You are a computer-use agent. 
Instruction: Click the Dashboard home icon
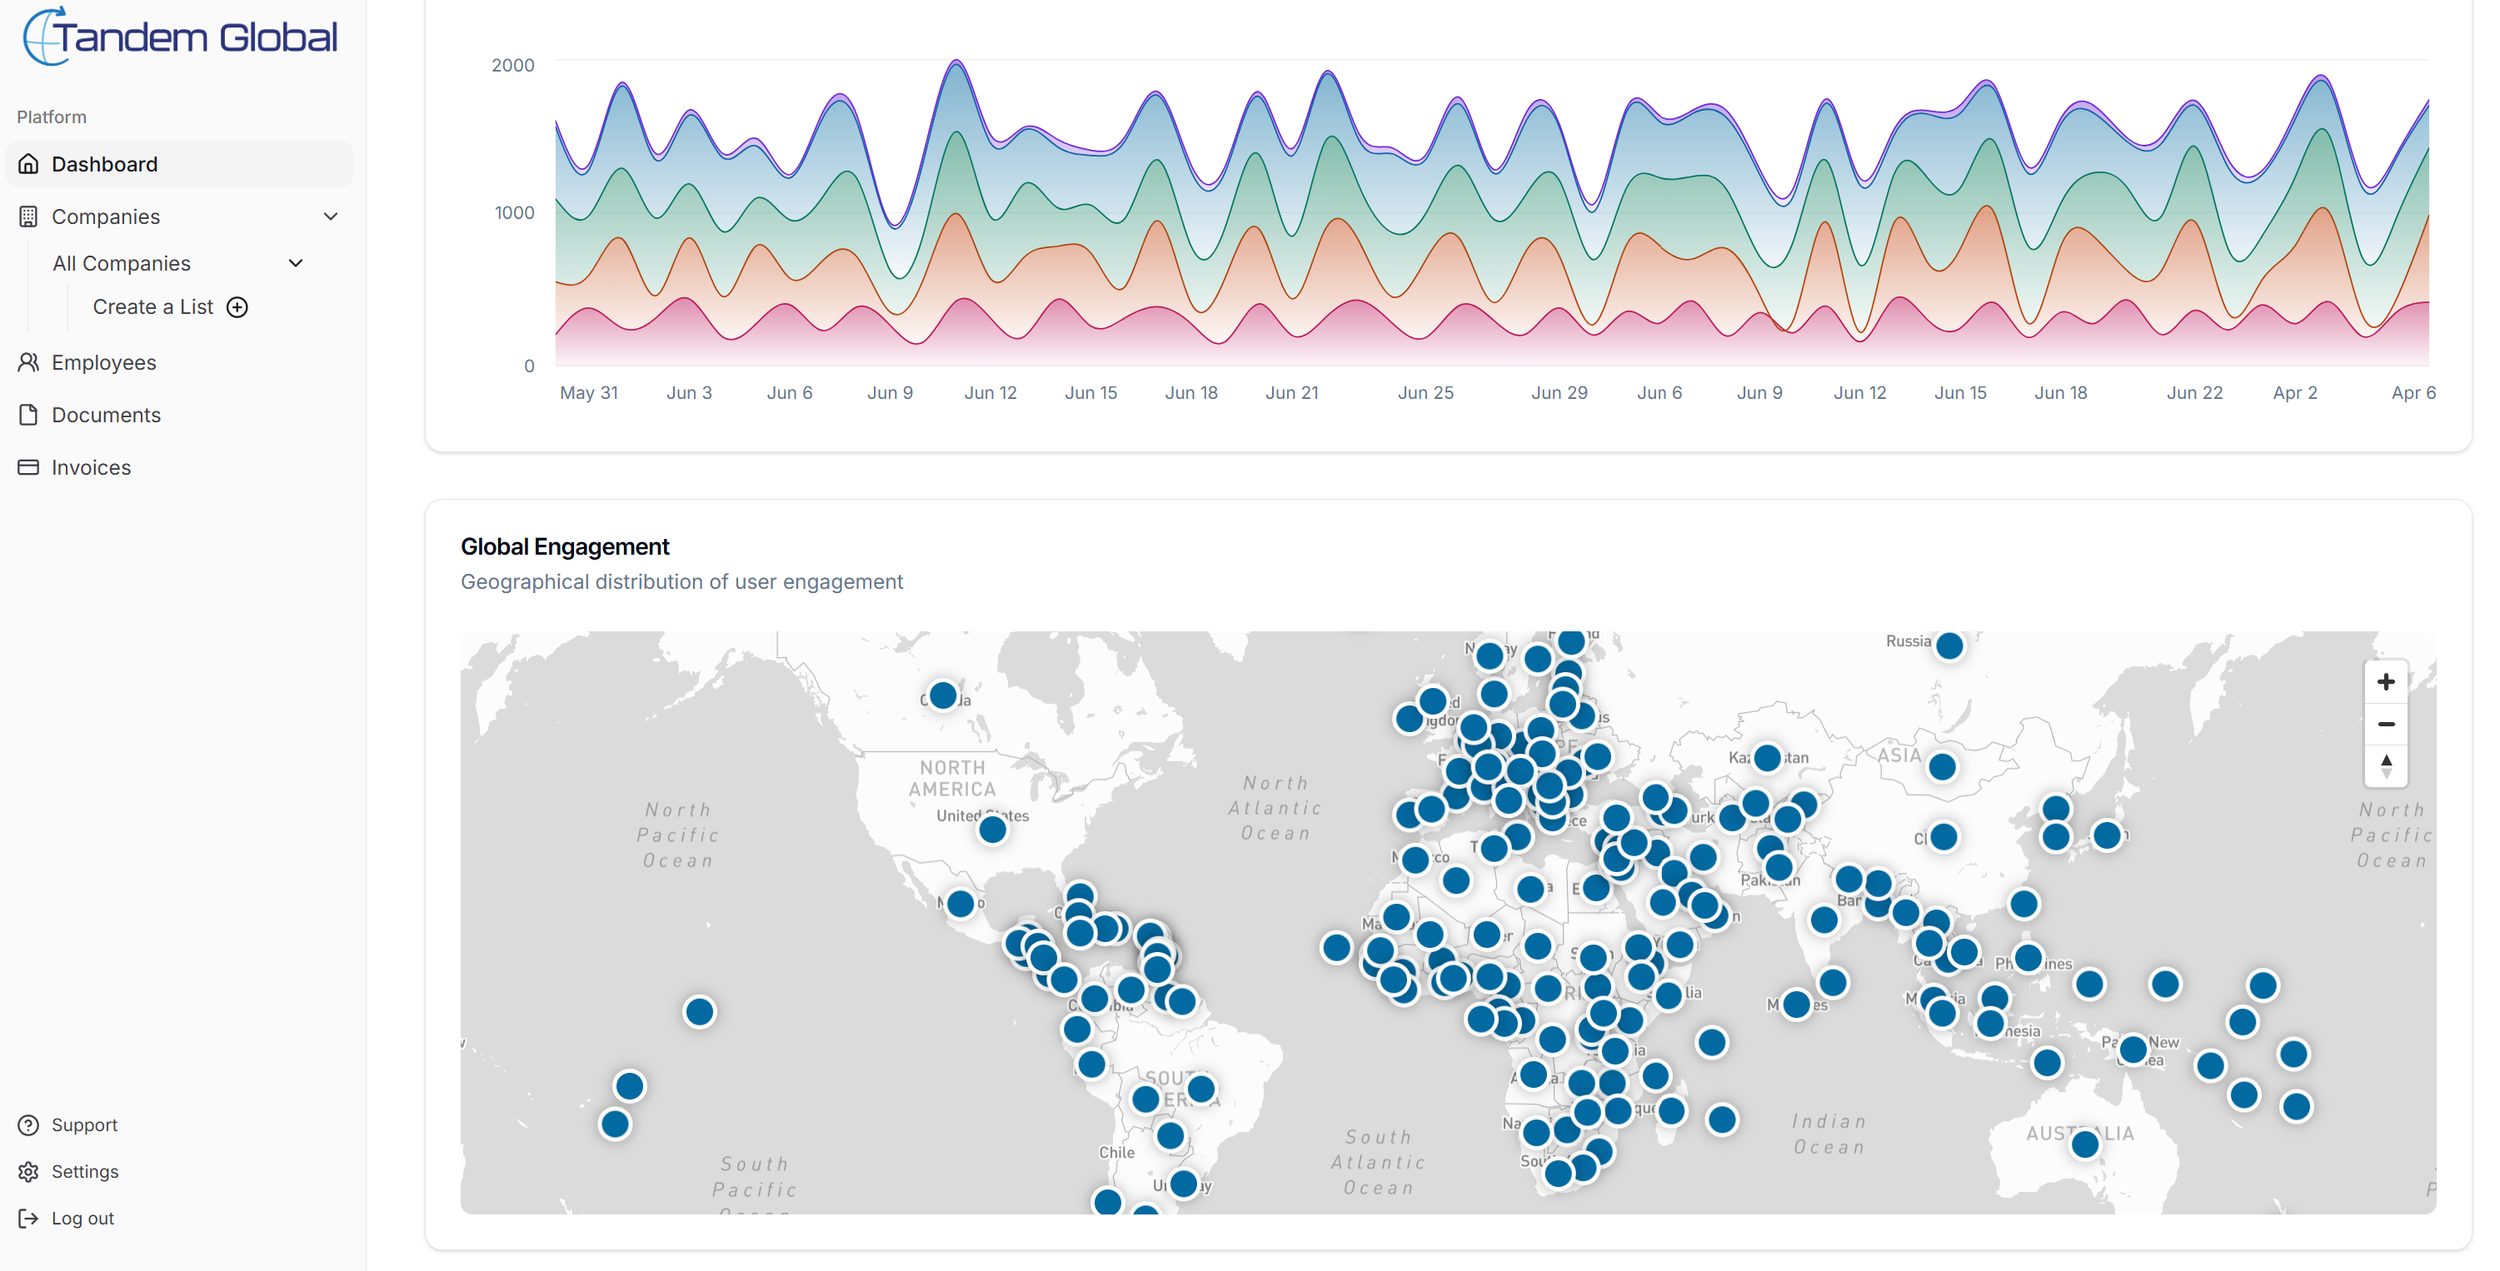click(x=29, y=164)
